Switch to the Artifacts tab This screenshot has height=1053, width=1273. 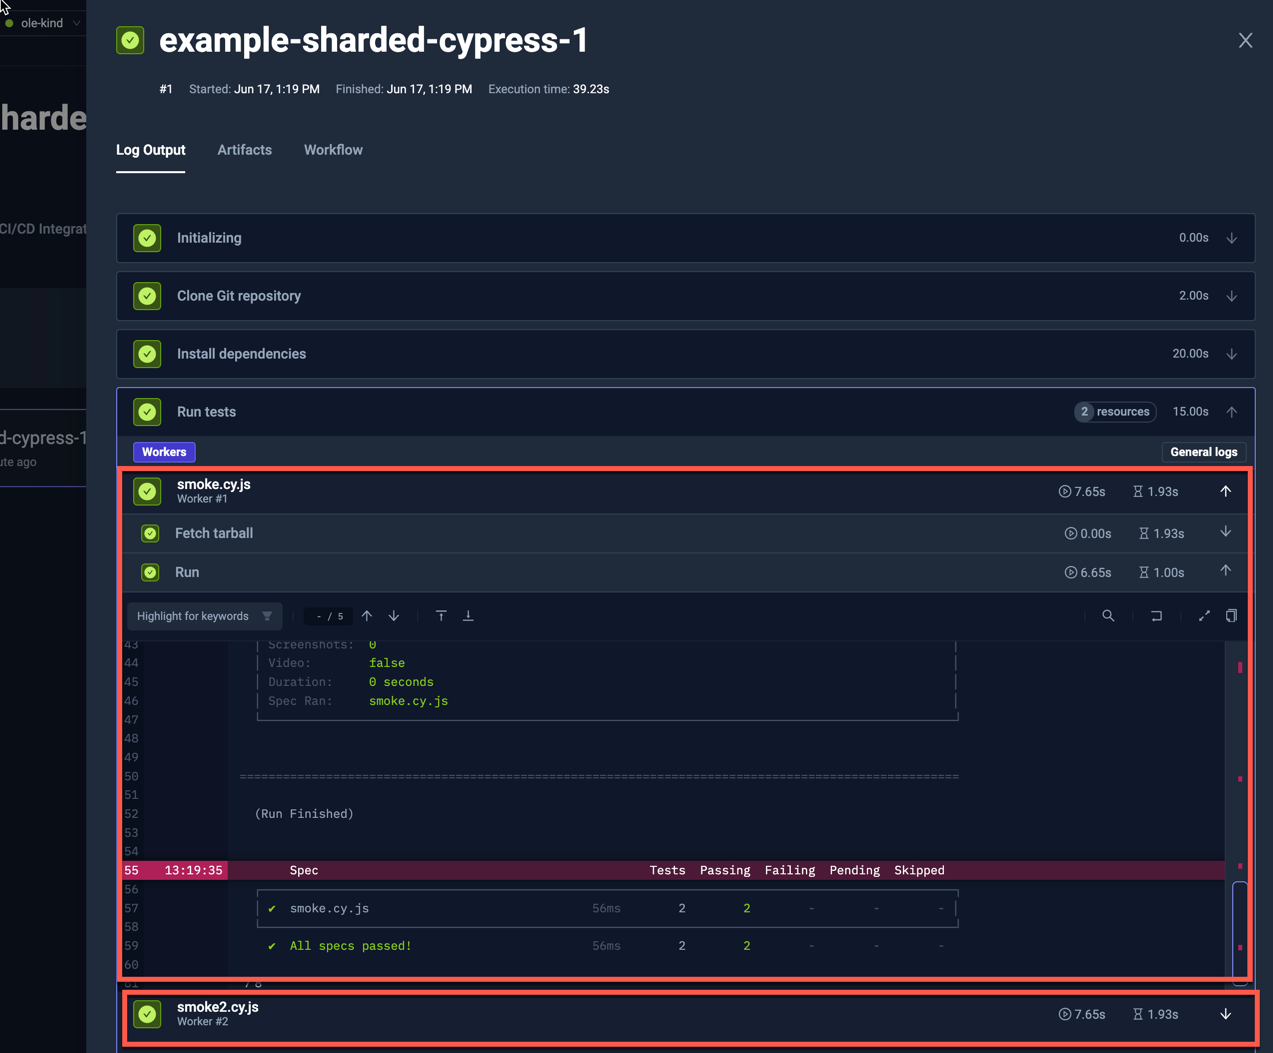[x=244, y=150]
